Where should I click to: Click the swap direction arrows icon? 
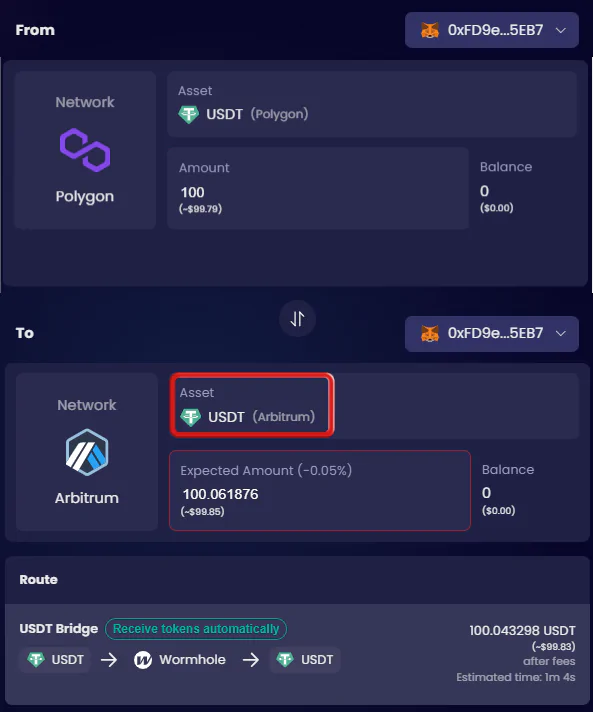297,319
